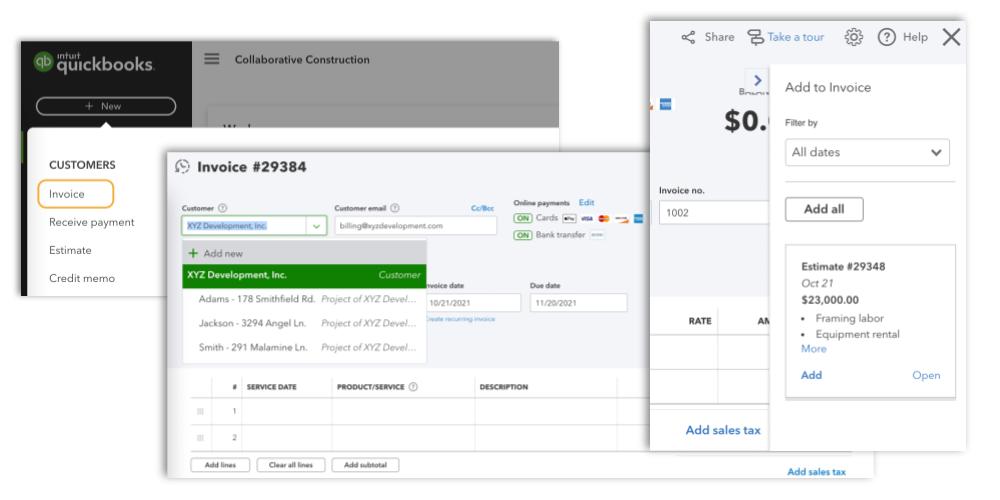Choose Credit memo from the Customers menu
The width and height of the screenshot is (1000, 500).
click(82, 278)
